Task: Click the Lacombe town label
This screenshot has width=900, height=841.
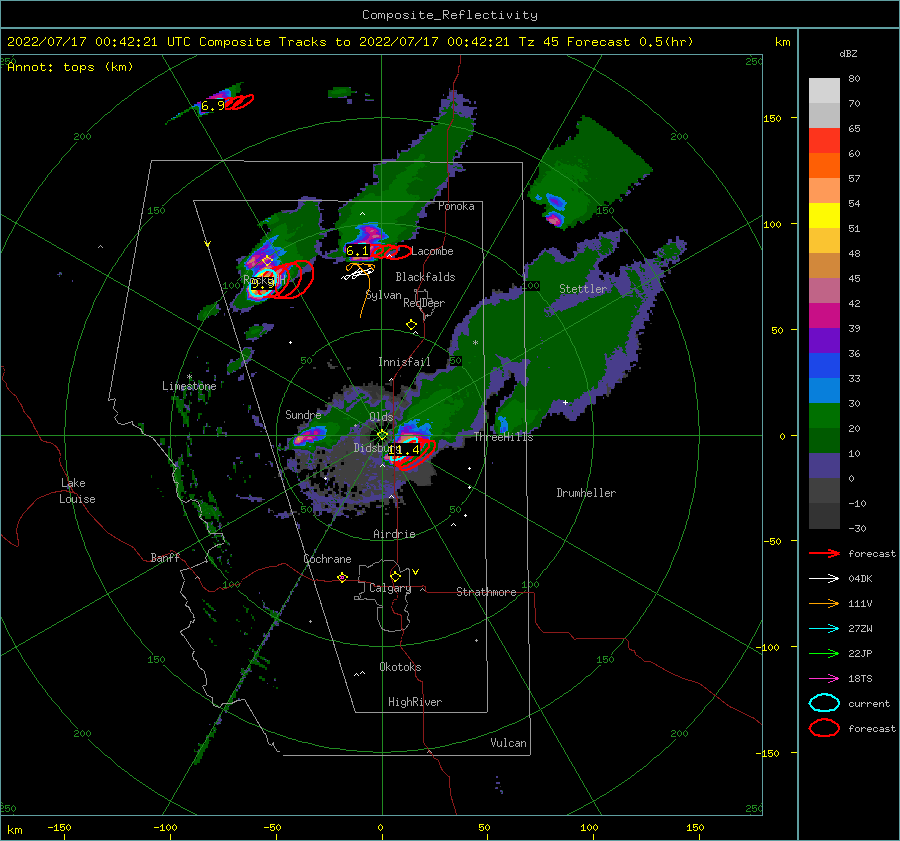Action: (432, 251)
